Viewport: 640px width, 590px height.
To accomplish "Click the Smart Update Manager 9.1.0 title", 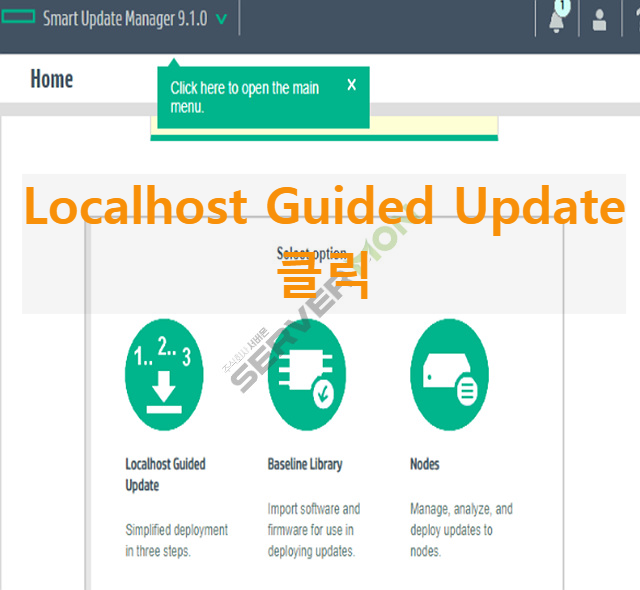I will (x=125, y=19).
